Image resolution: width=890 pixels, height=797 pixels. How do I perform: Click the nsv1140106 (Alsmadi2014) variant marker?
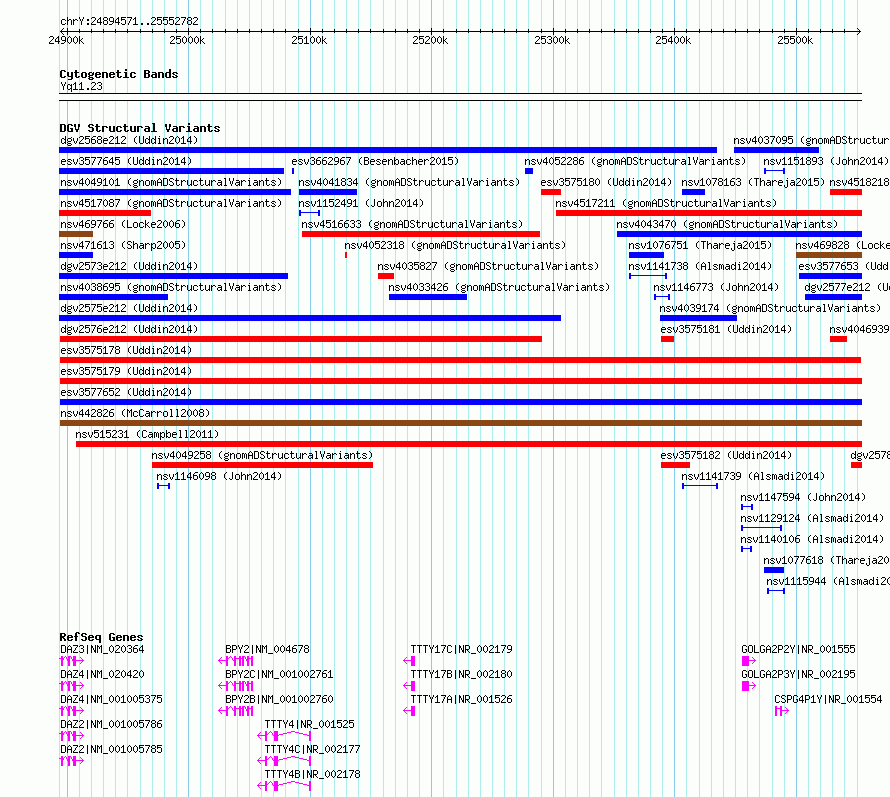tap(746, 549)
